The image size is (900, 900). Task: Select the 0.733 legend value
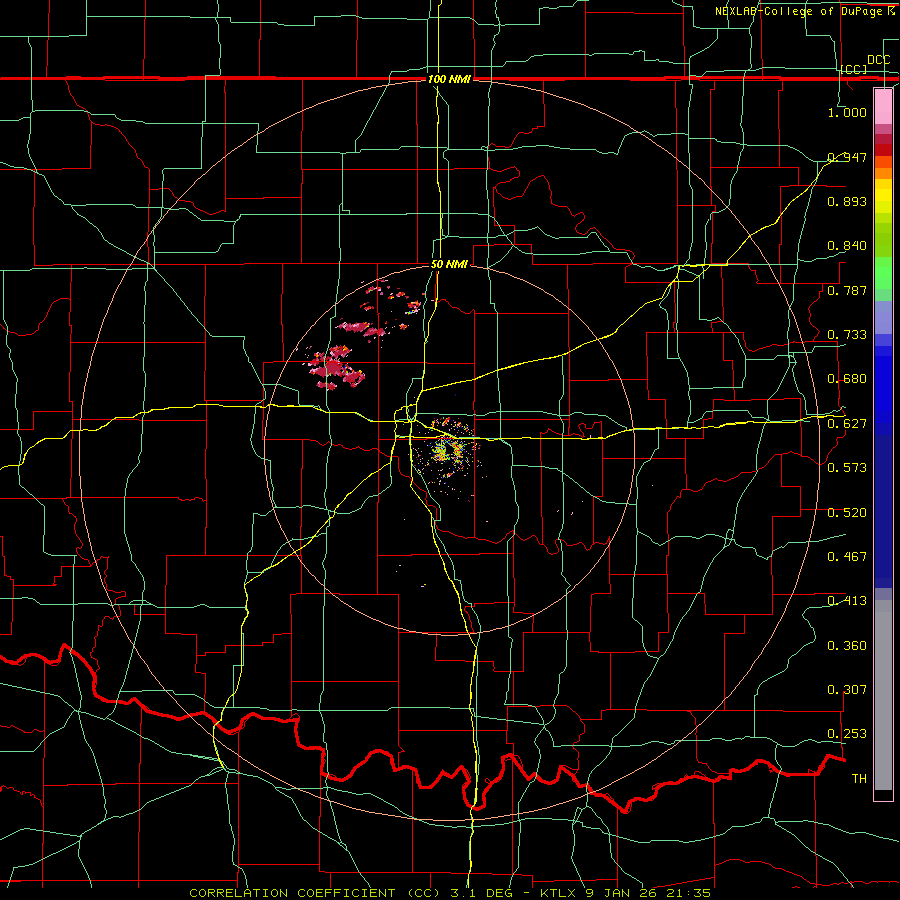coord(847,335)
